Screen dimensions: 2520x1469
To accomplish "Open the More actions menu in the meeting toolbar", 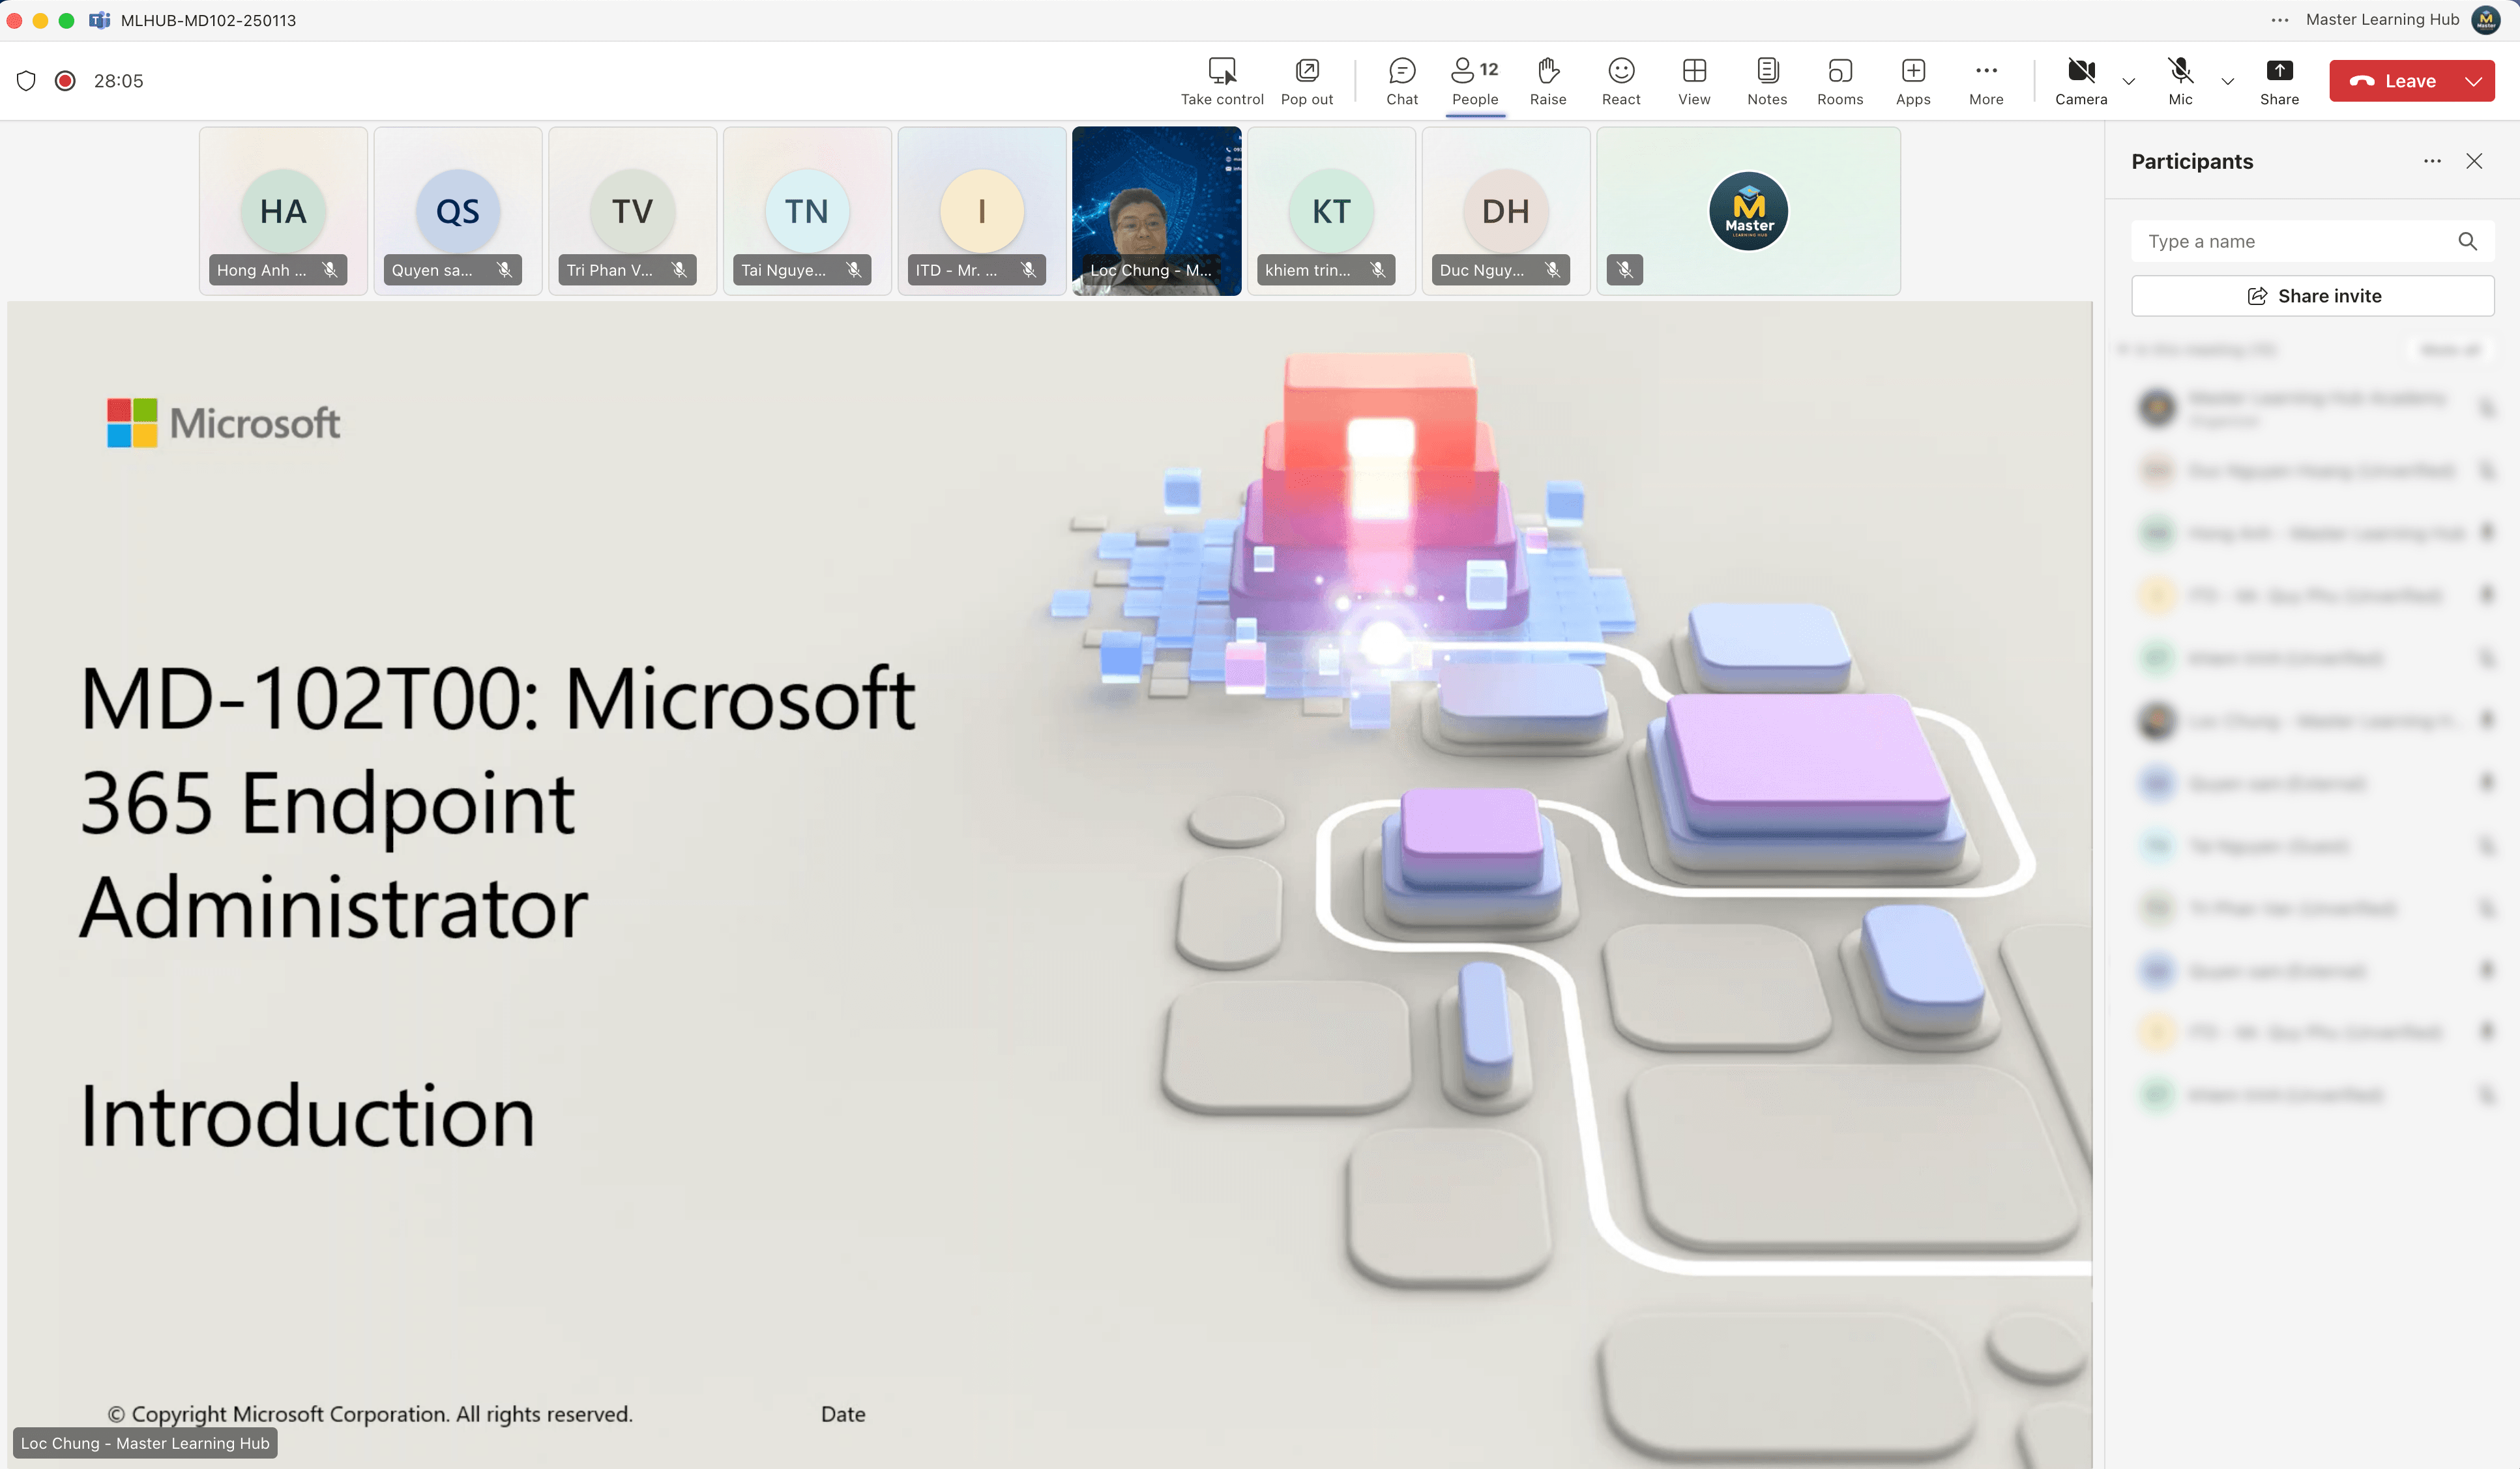I will (x=1985, y=81).
